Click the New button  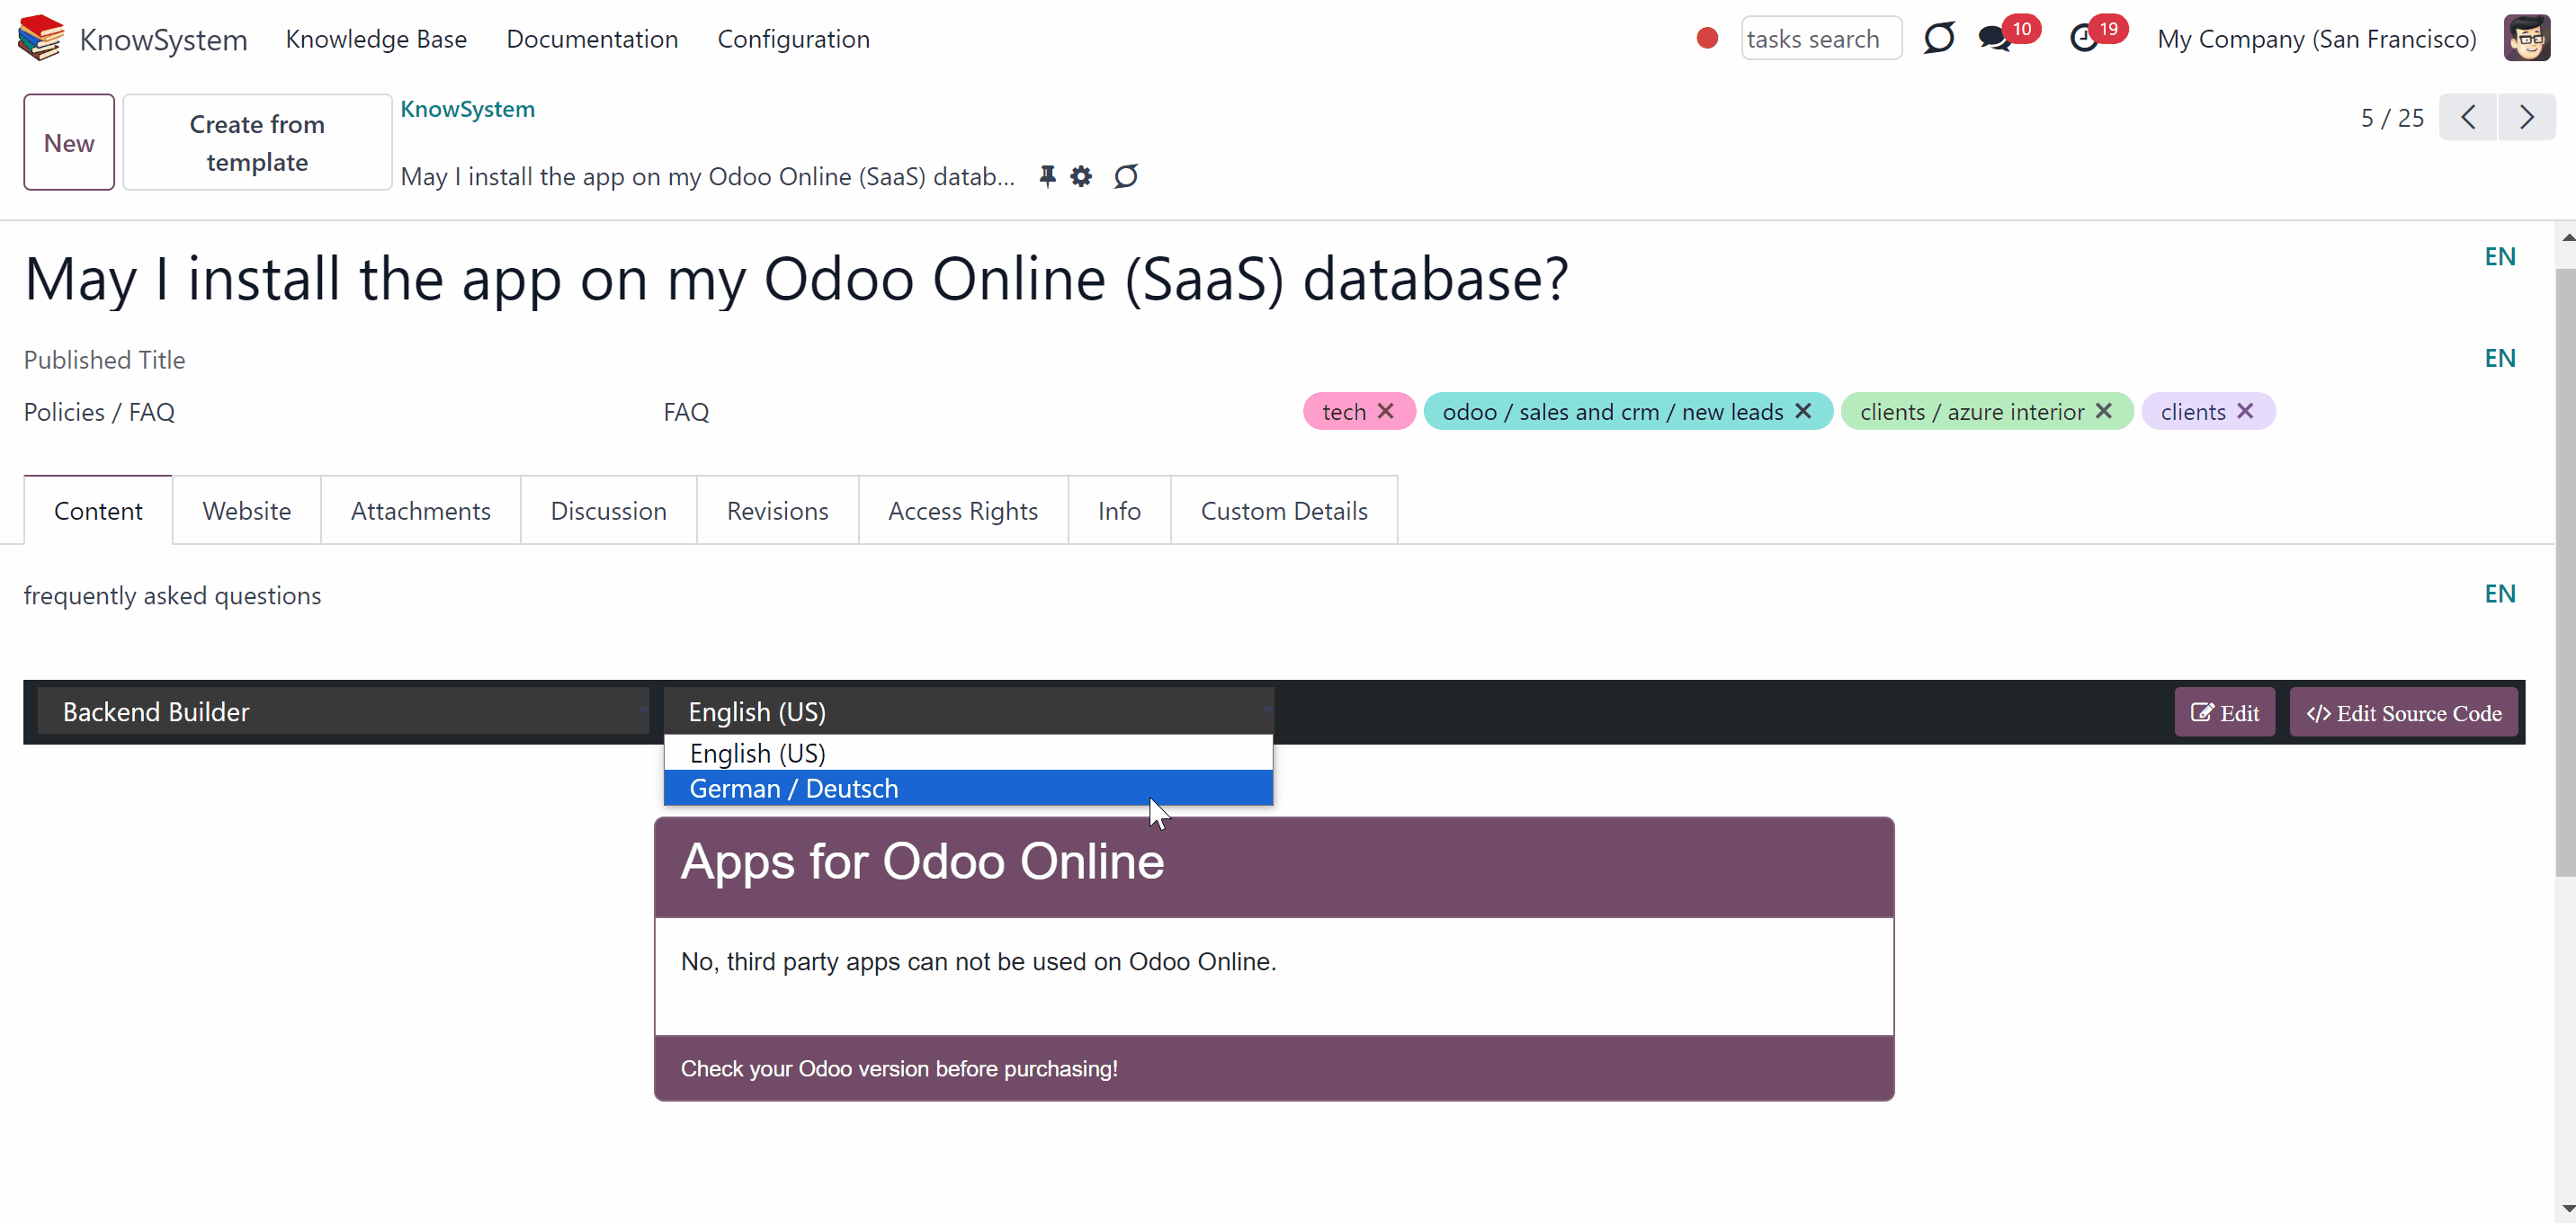pos(69,142)
